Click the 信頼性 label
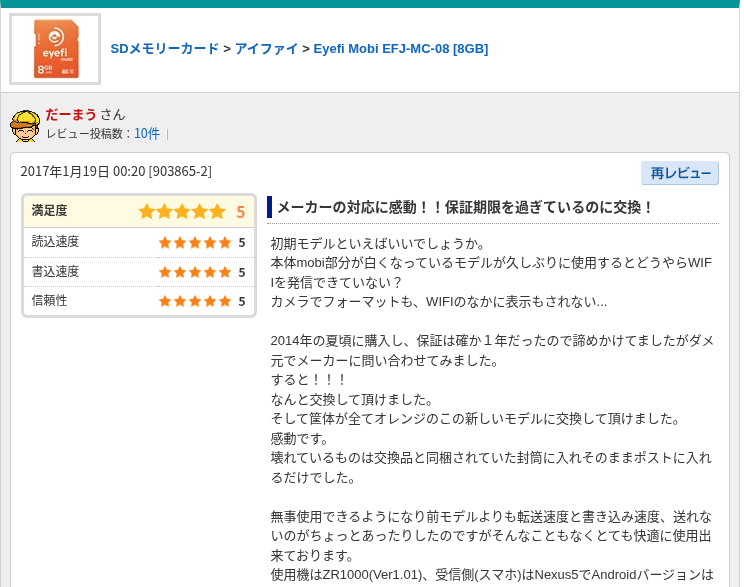 (x=49, y=300)
